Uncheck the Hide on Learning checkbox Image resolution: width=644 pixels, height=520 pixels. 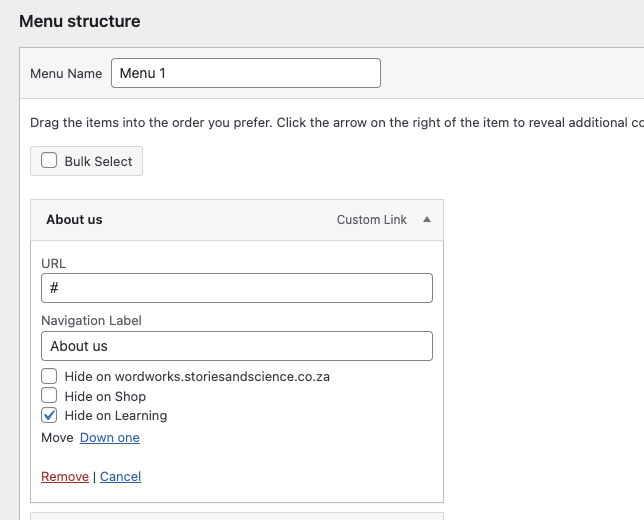point(49,415)
